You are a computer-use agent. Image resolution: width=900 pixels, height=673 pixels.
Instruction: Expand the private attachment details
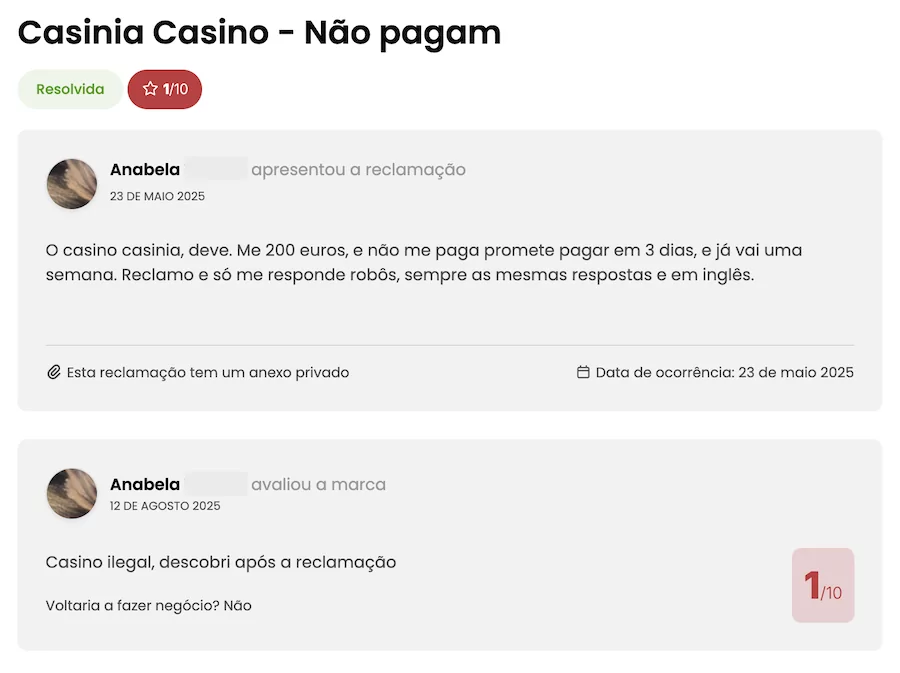coord(205,372)
